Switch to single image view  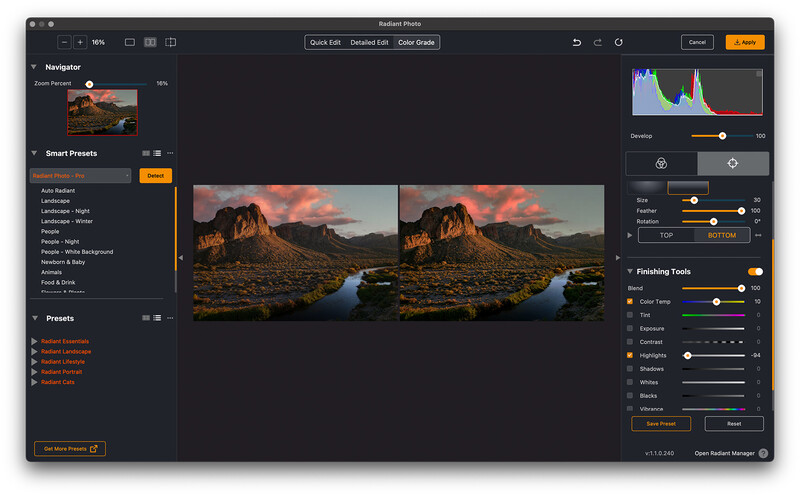[x=130, y=42]
